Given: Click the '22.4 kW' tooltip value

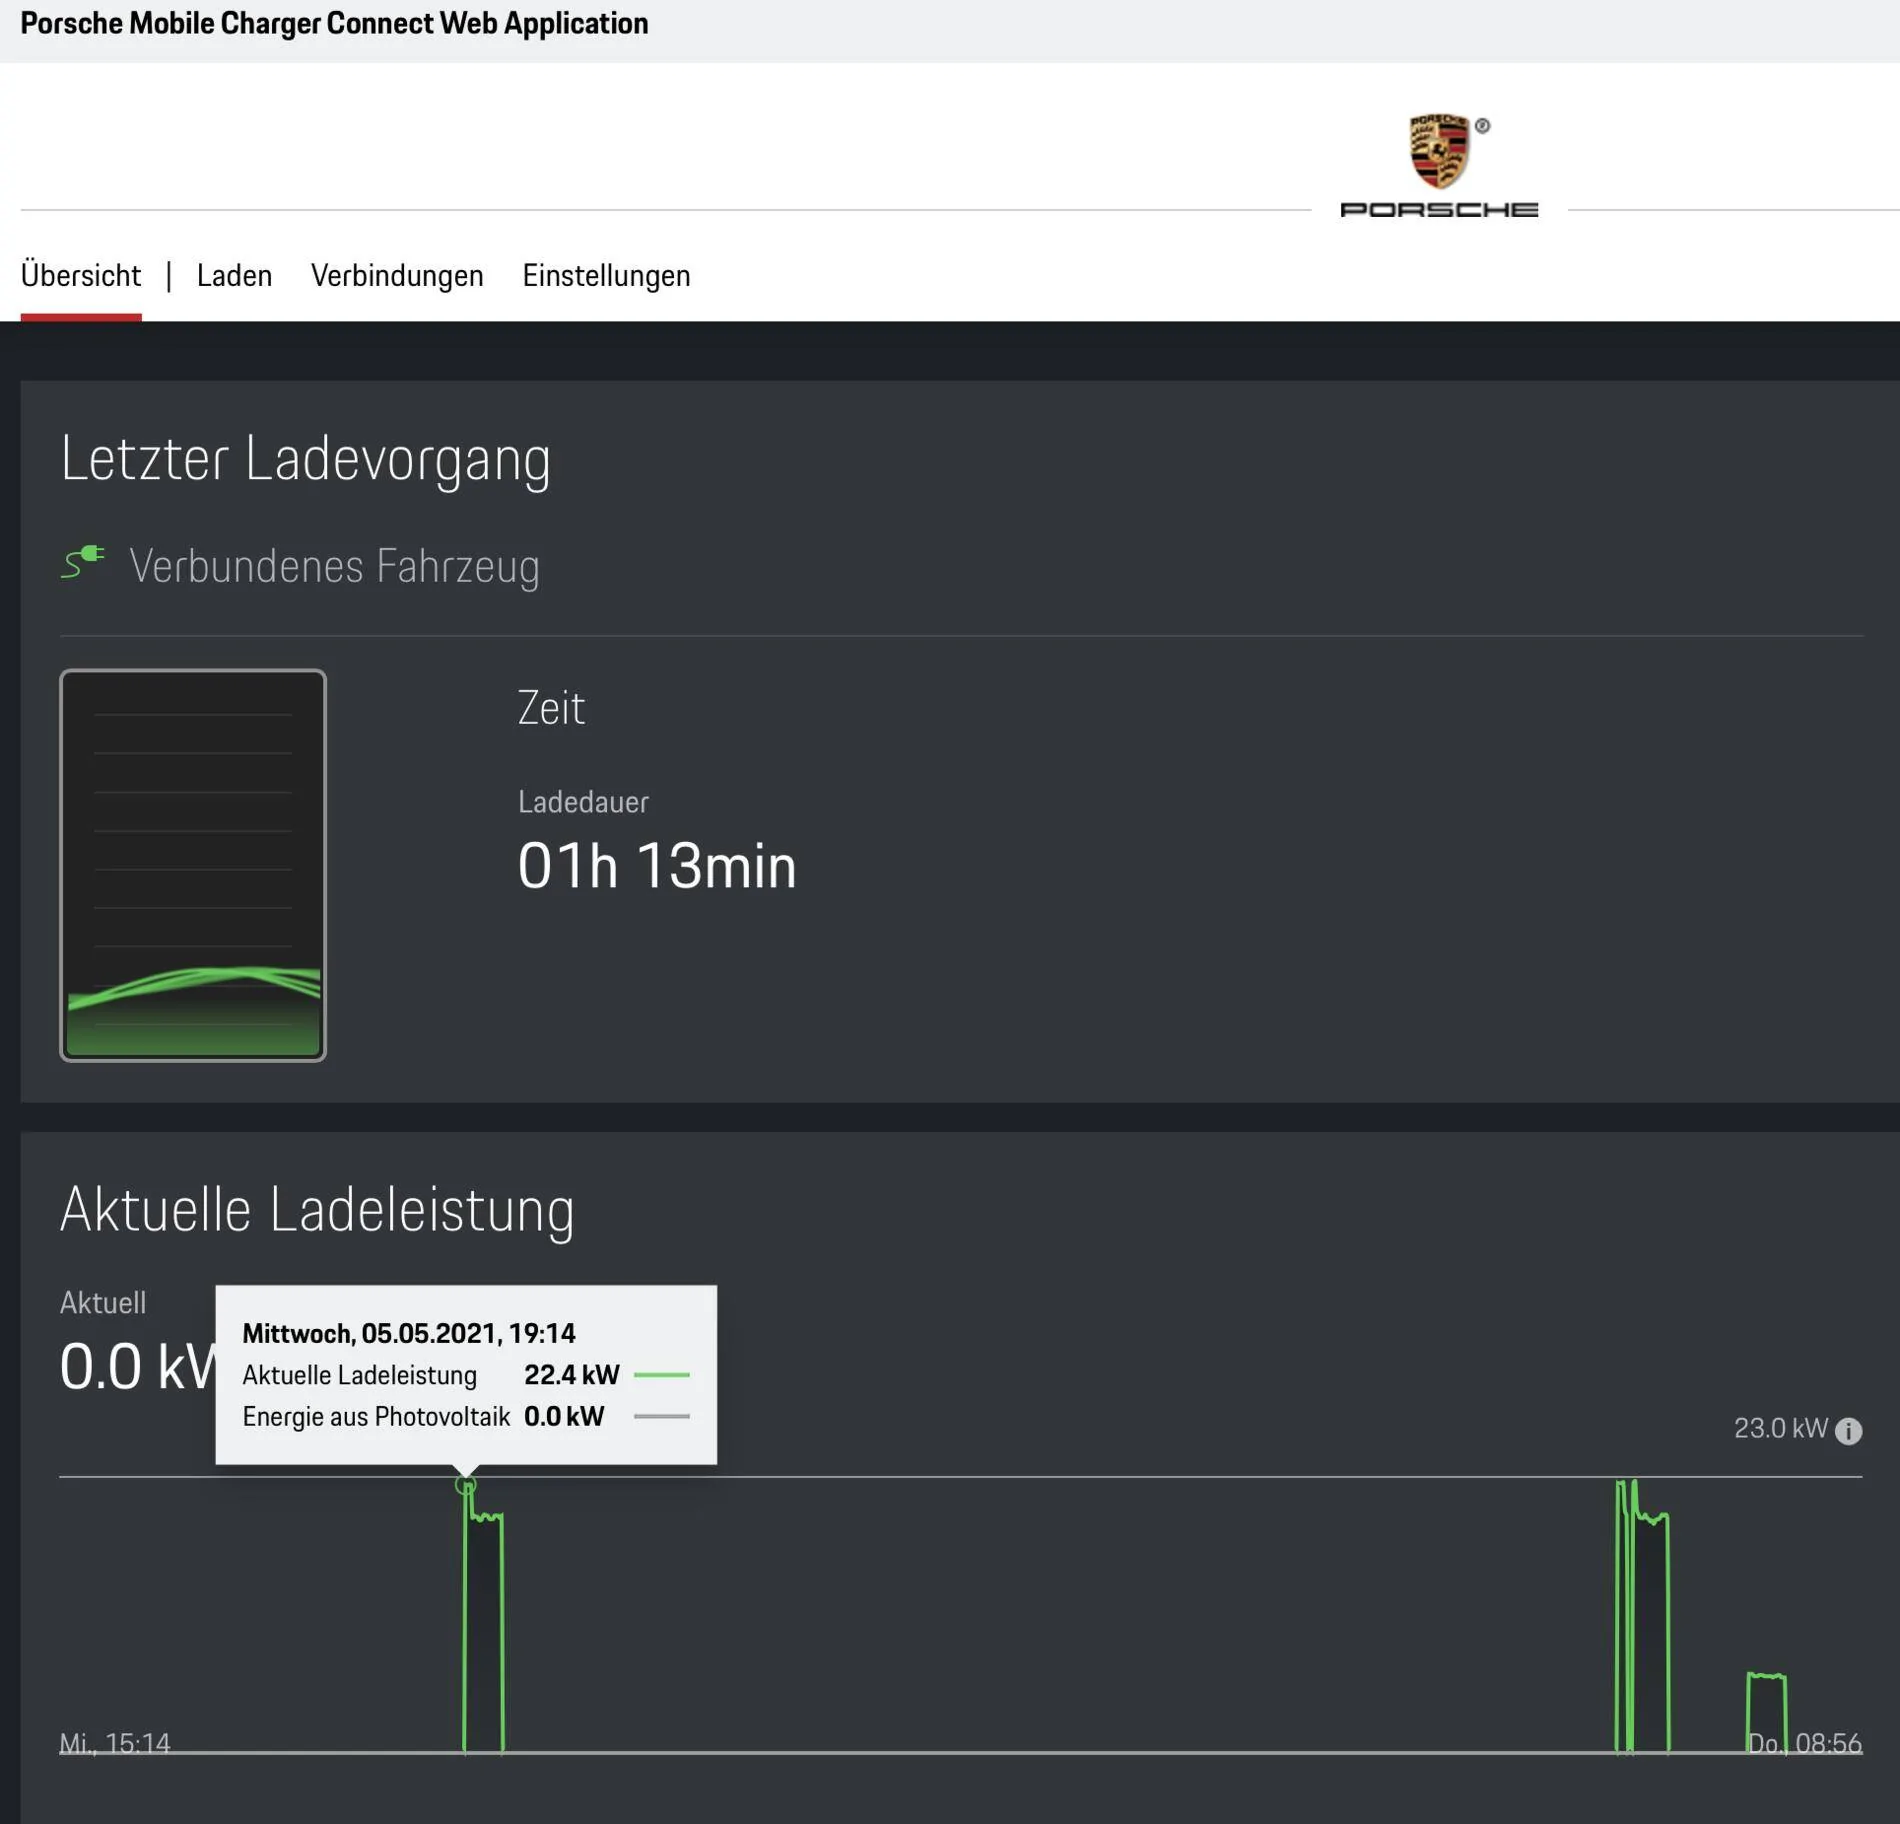Looking at the screenshot, I should [572, 1375].
